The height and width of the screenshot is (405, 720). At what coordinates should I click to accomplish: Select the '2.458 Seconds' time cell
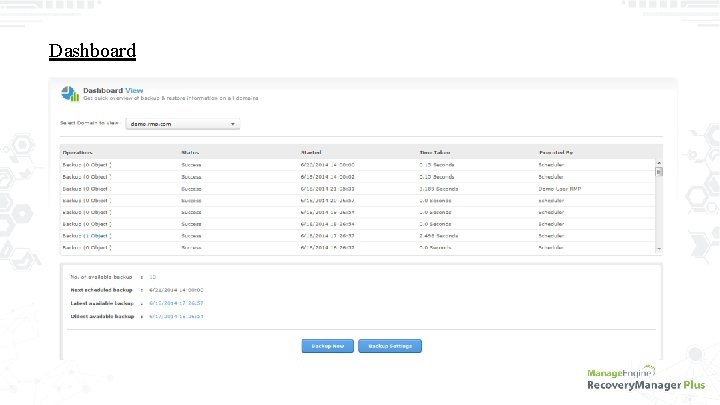[439, 236]
